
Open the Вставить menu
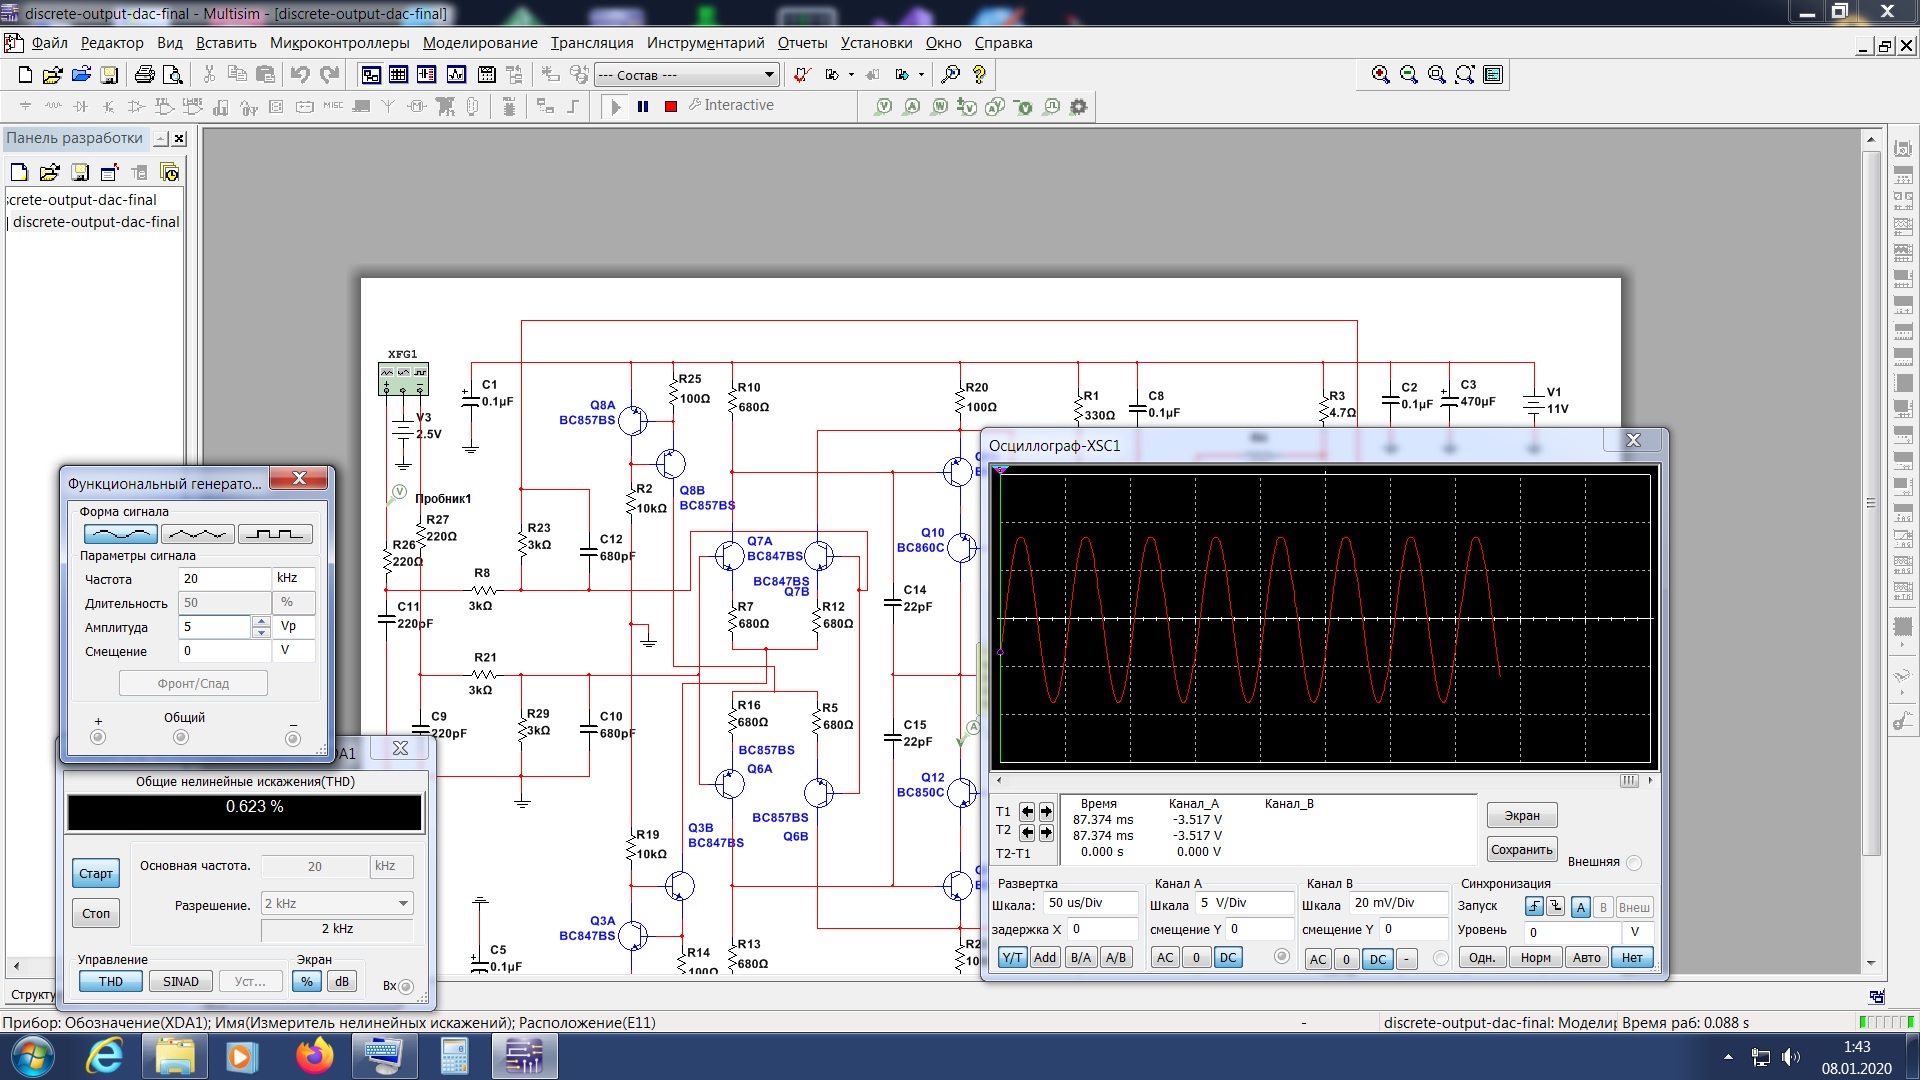coord(226,43)
